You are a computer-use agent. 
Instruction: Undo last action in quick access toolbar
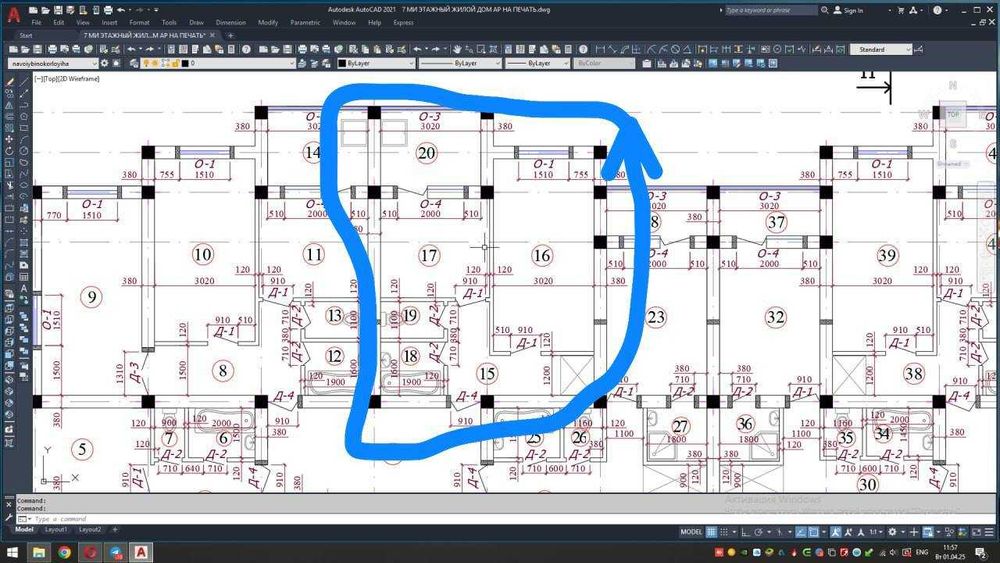coord(121,10)
